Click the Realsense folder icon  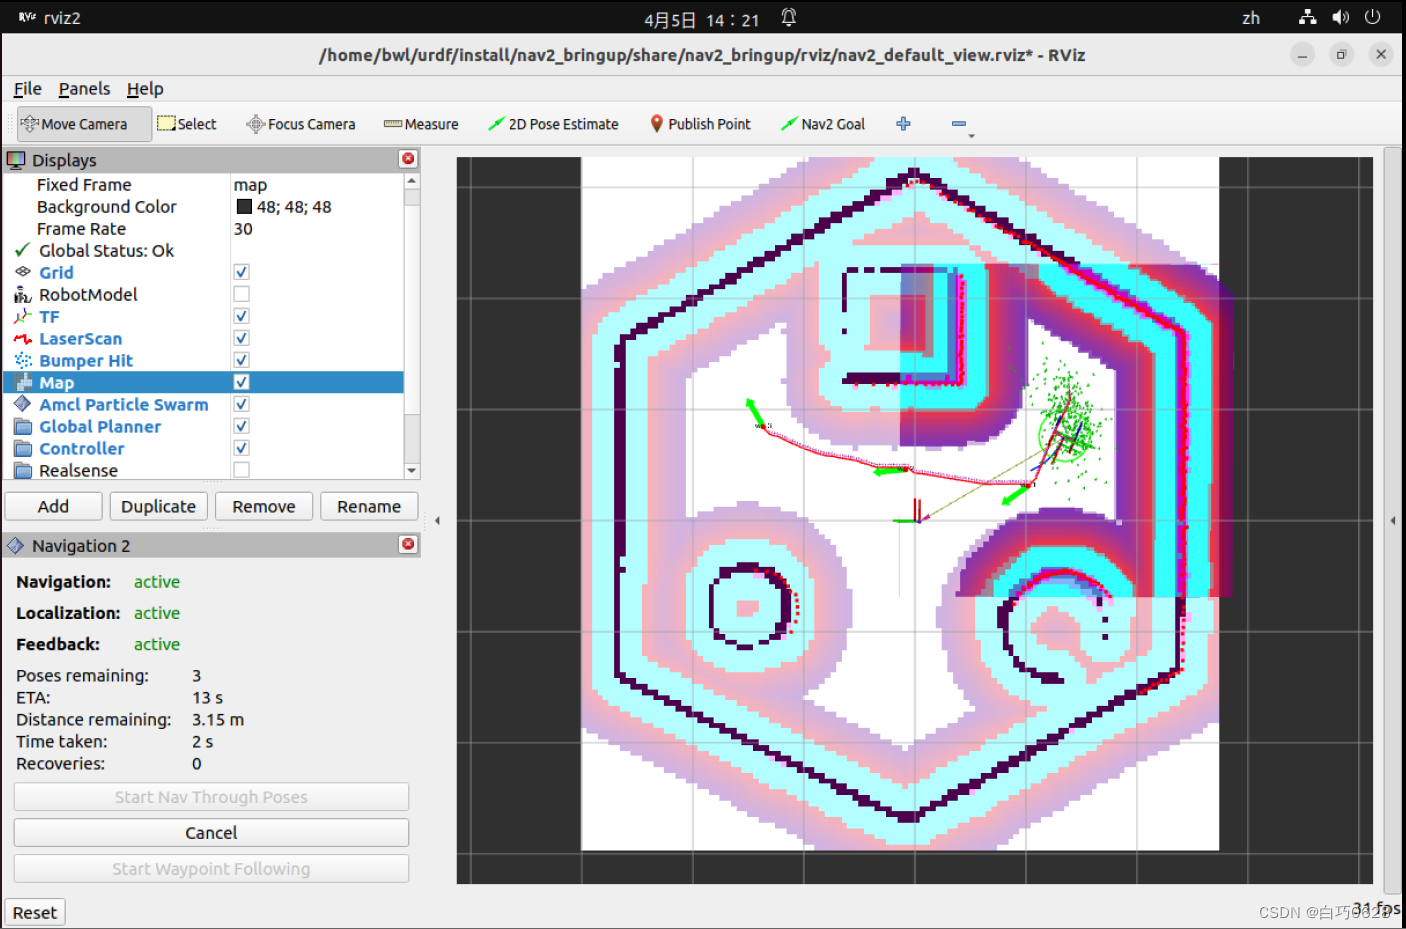click(23, 470)
